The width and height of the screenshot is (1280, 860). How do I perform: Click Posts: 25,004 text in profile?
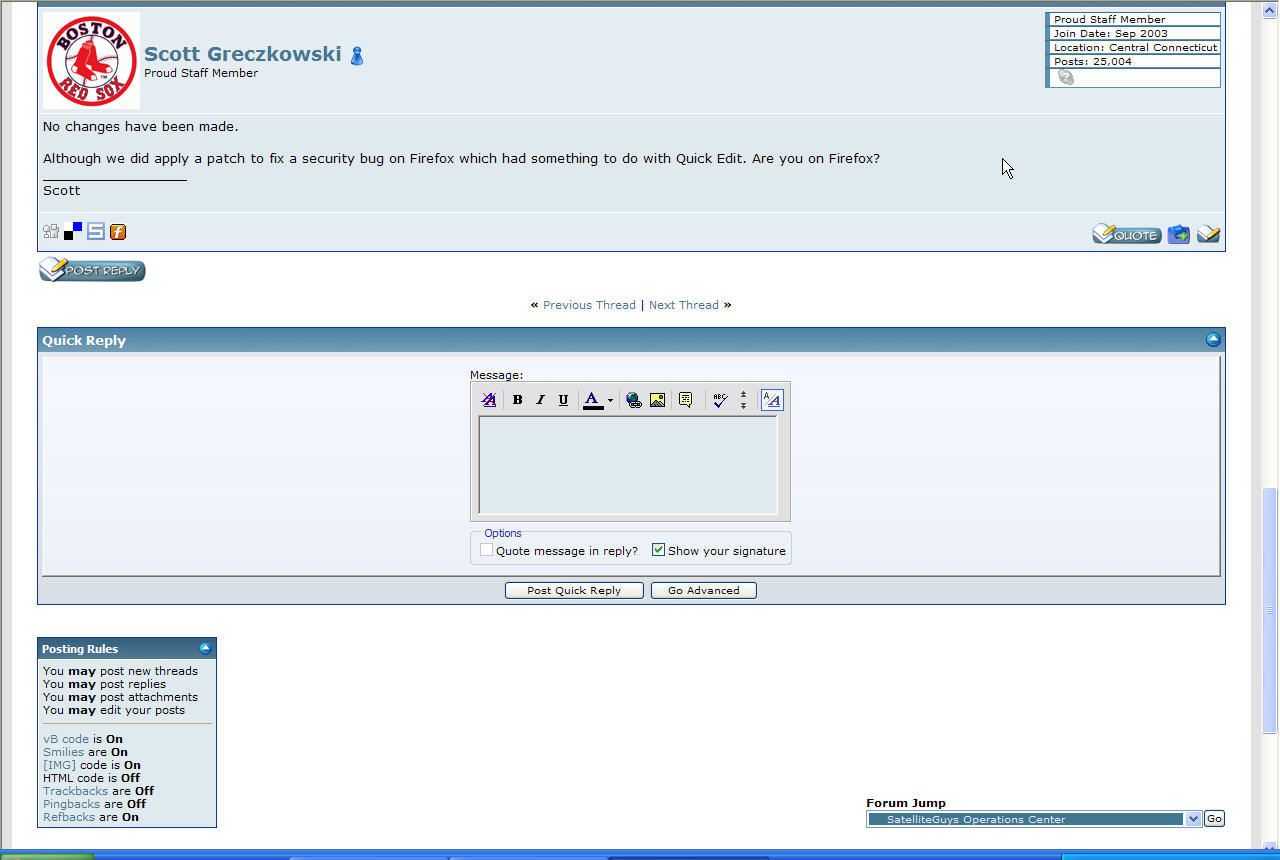click(x=1093, y=61)
